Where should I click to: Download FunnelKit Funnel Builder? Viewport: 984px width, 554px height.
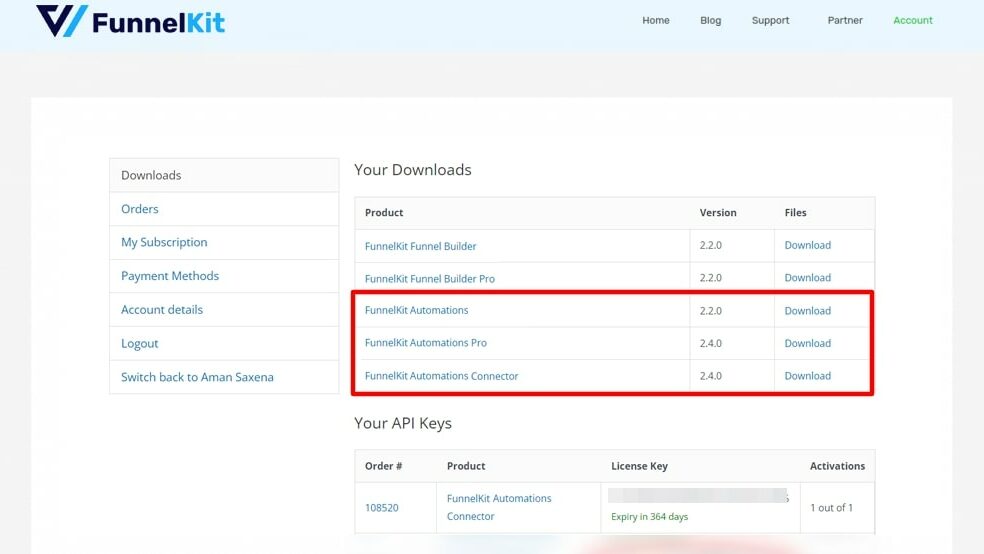coord(808,245)
